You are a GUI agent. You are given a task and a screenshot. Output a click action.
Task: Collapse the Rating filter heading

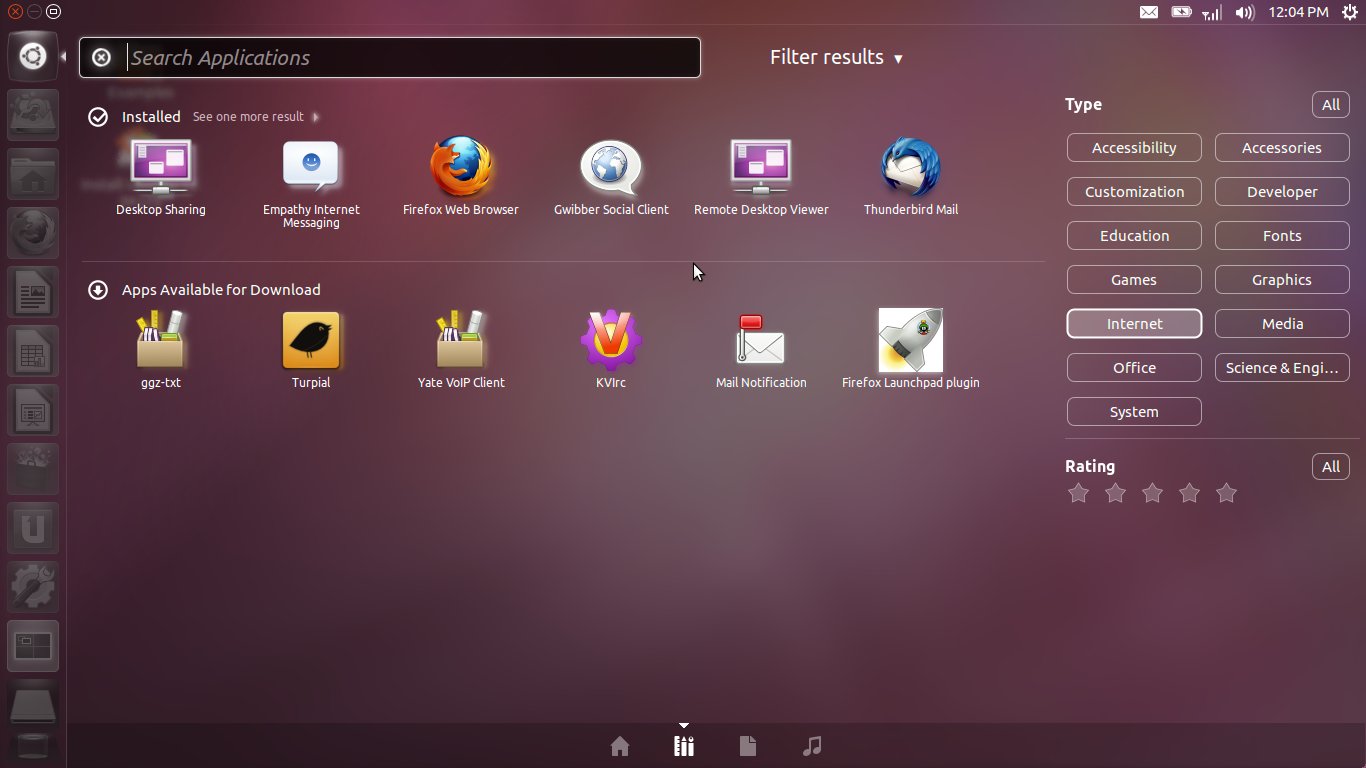pos(1090,466)
